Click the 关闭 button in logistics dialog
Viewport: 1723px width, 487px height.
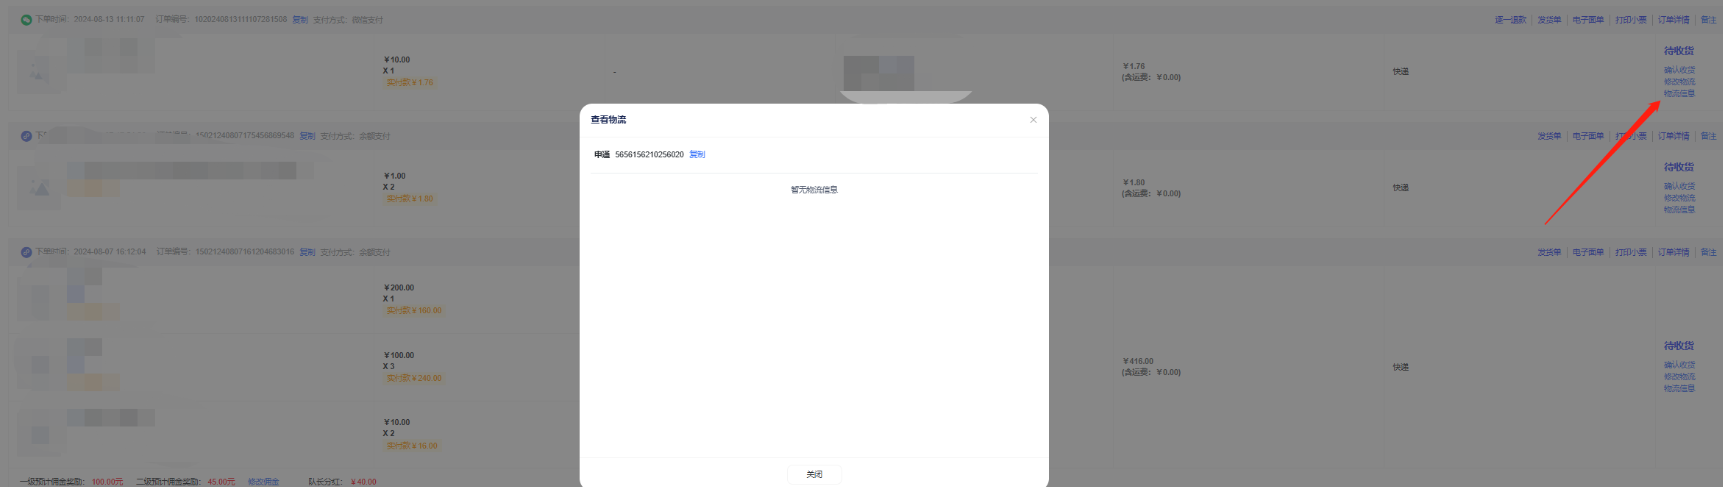tap(814, 474)
